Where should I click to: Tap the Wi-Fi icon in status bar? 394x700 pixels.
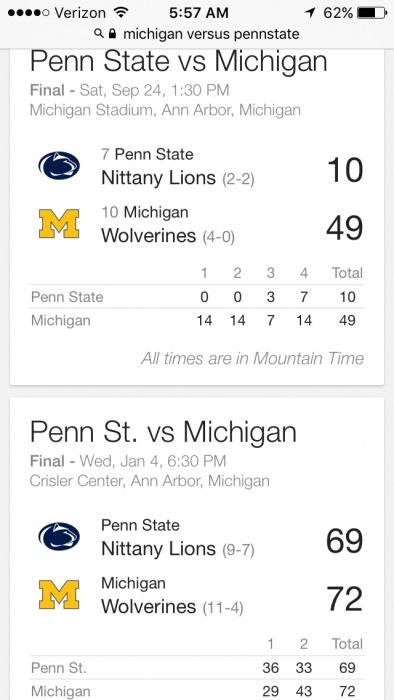[120, 12]
